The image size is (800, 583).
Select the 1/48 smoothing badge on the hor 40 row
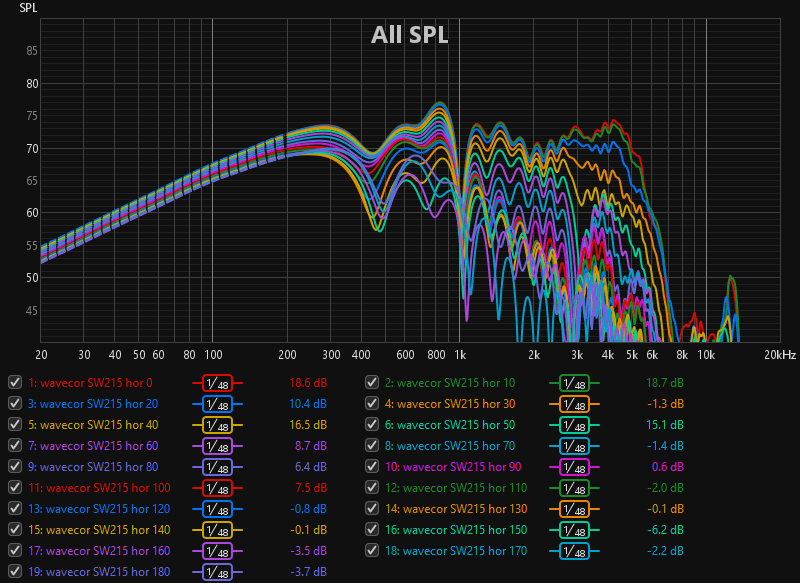tap(217, 425)
